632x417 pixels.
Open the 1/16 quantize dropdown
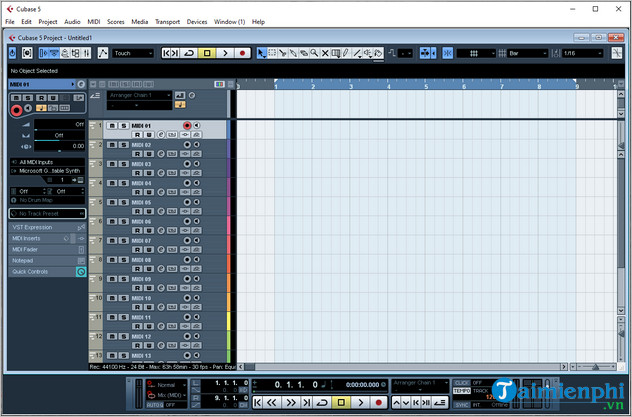click(x=582, y=53)
